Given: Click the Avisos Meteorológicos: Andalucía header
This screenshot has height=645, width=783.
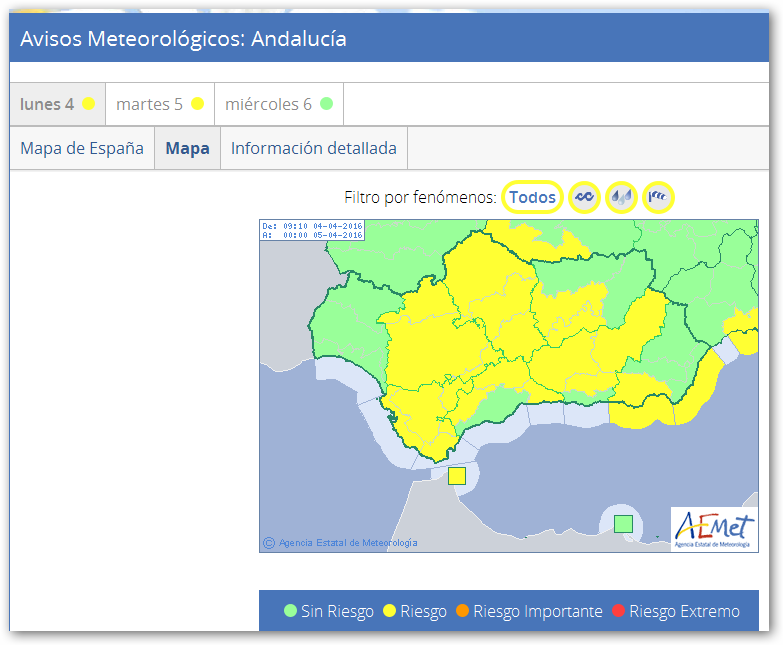Looking at the screenshot, I should (x=183, y=39).
